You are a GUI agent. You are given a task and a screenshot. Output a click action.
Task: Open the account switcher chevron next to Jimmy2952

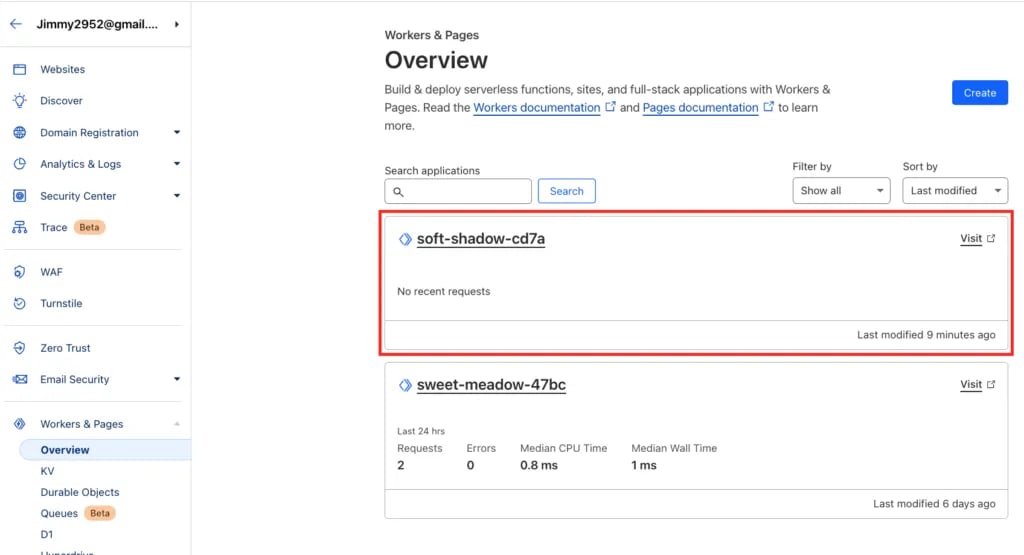[176, 24]
